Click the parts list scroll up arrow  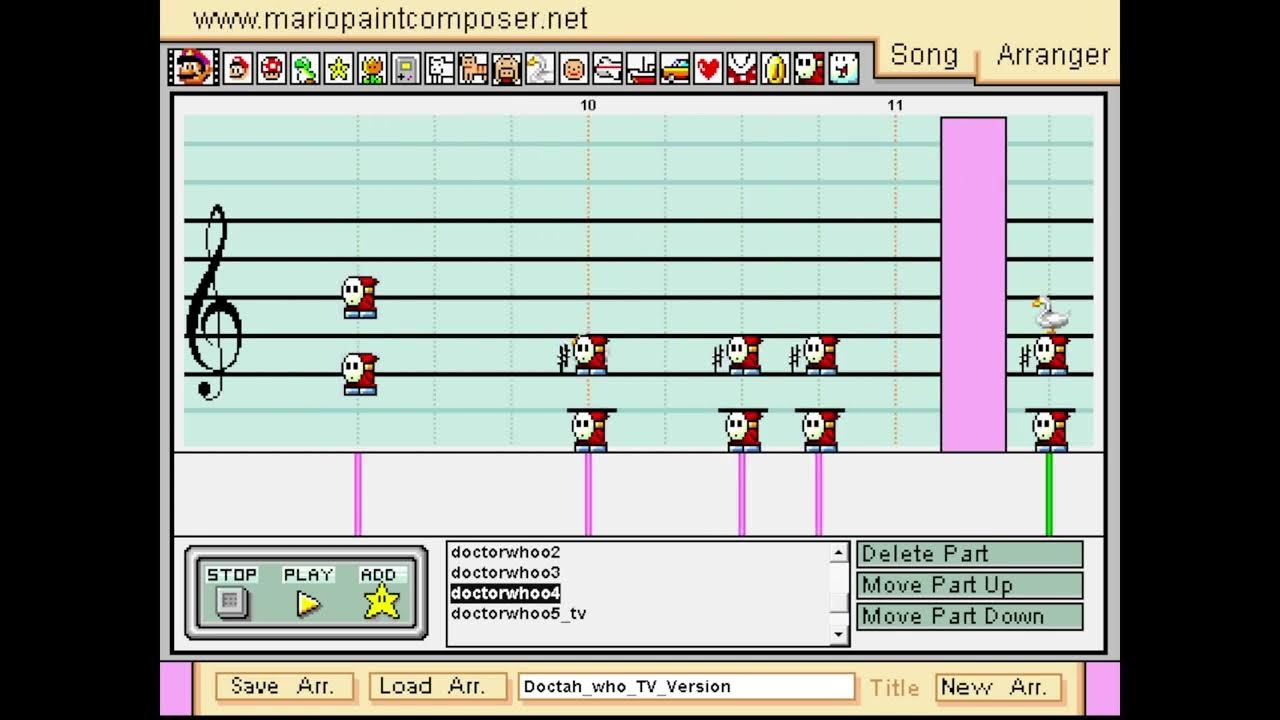pyautogui.click(x=838, y=553)
